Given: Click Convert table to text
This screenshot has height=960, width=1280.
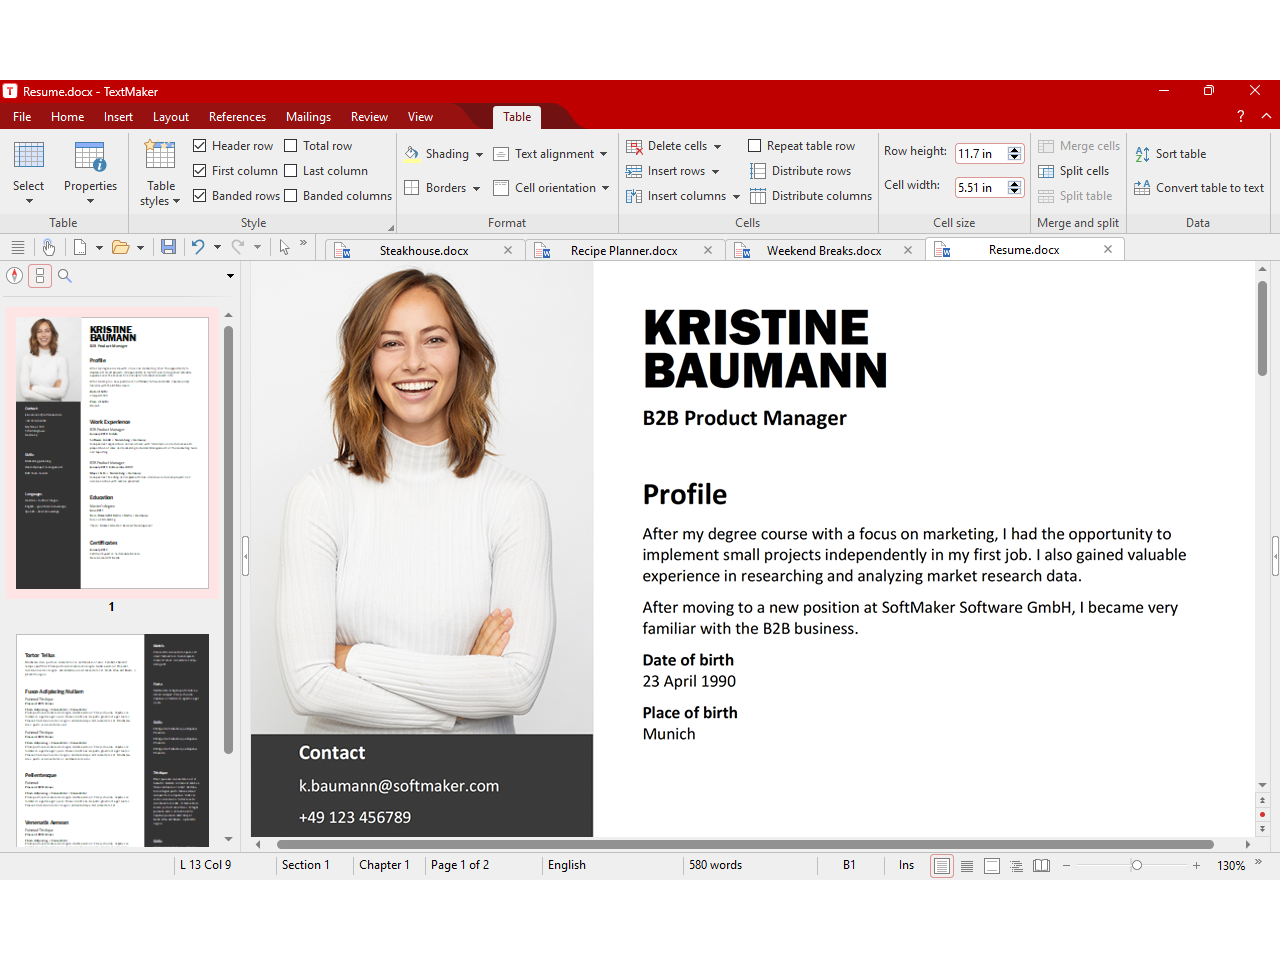Looking at the screenshot, I should [1209, 188].
